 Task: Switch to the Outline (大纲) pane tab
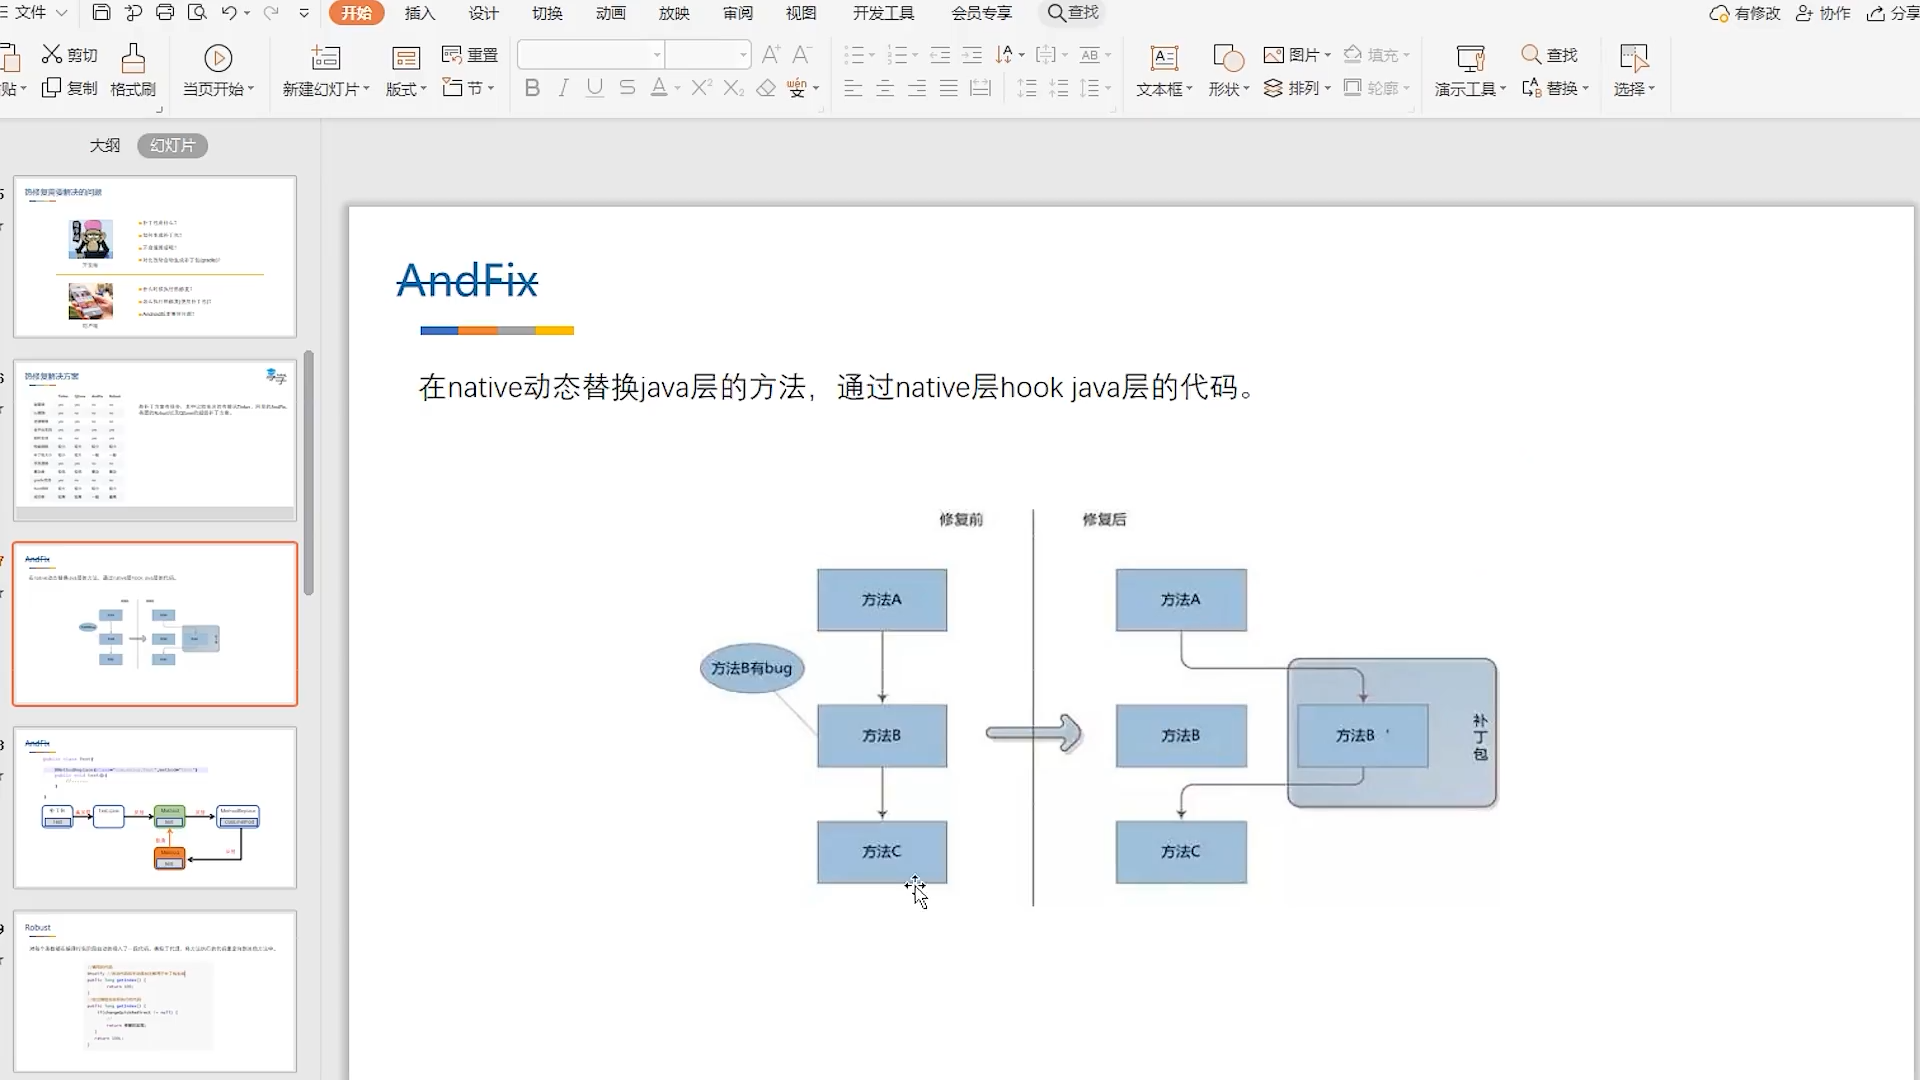(105, 145)
